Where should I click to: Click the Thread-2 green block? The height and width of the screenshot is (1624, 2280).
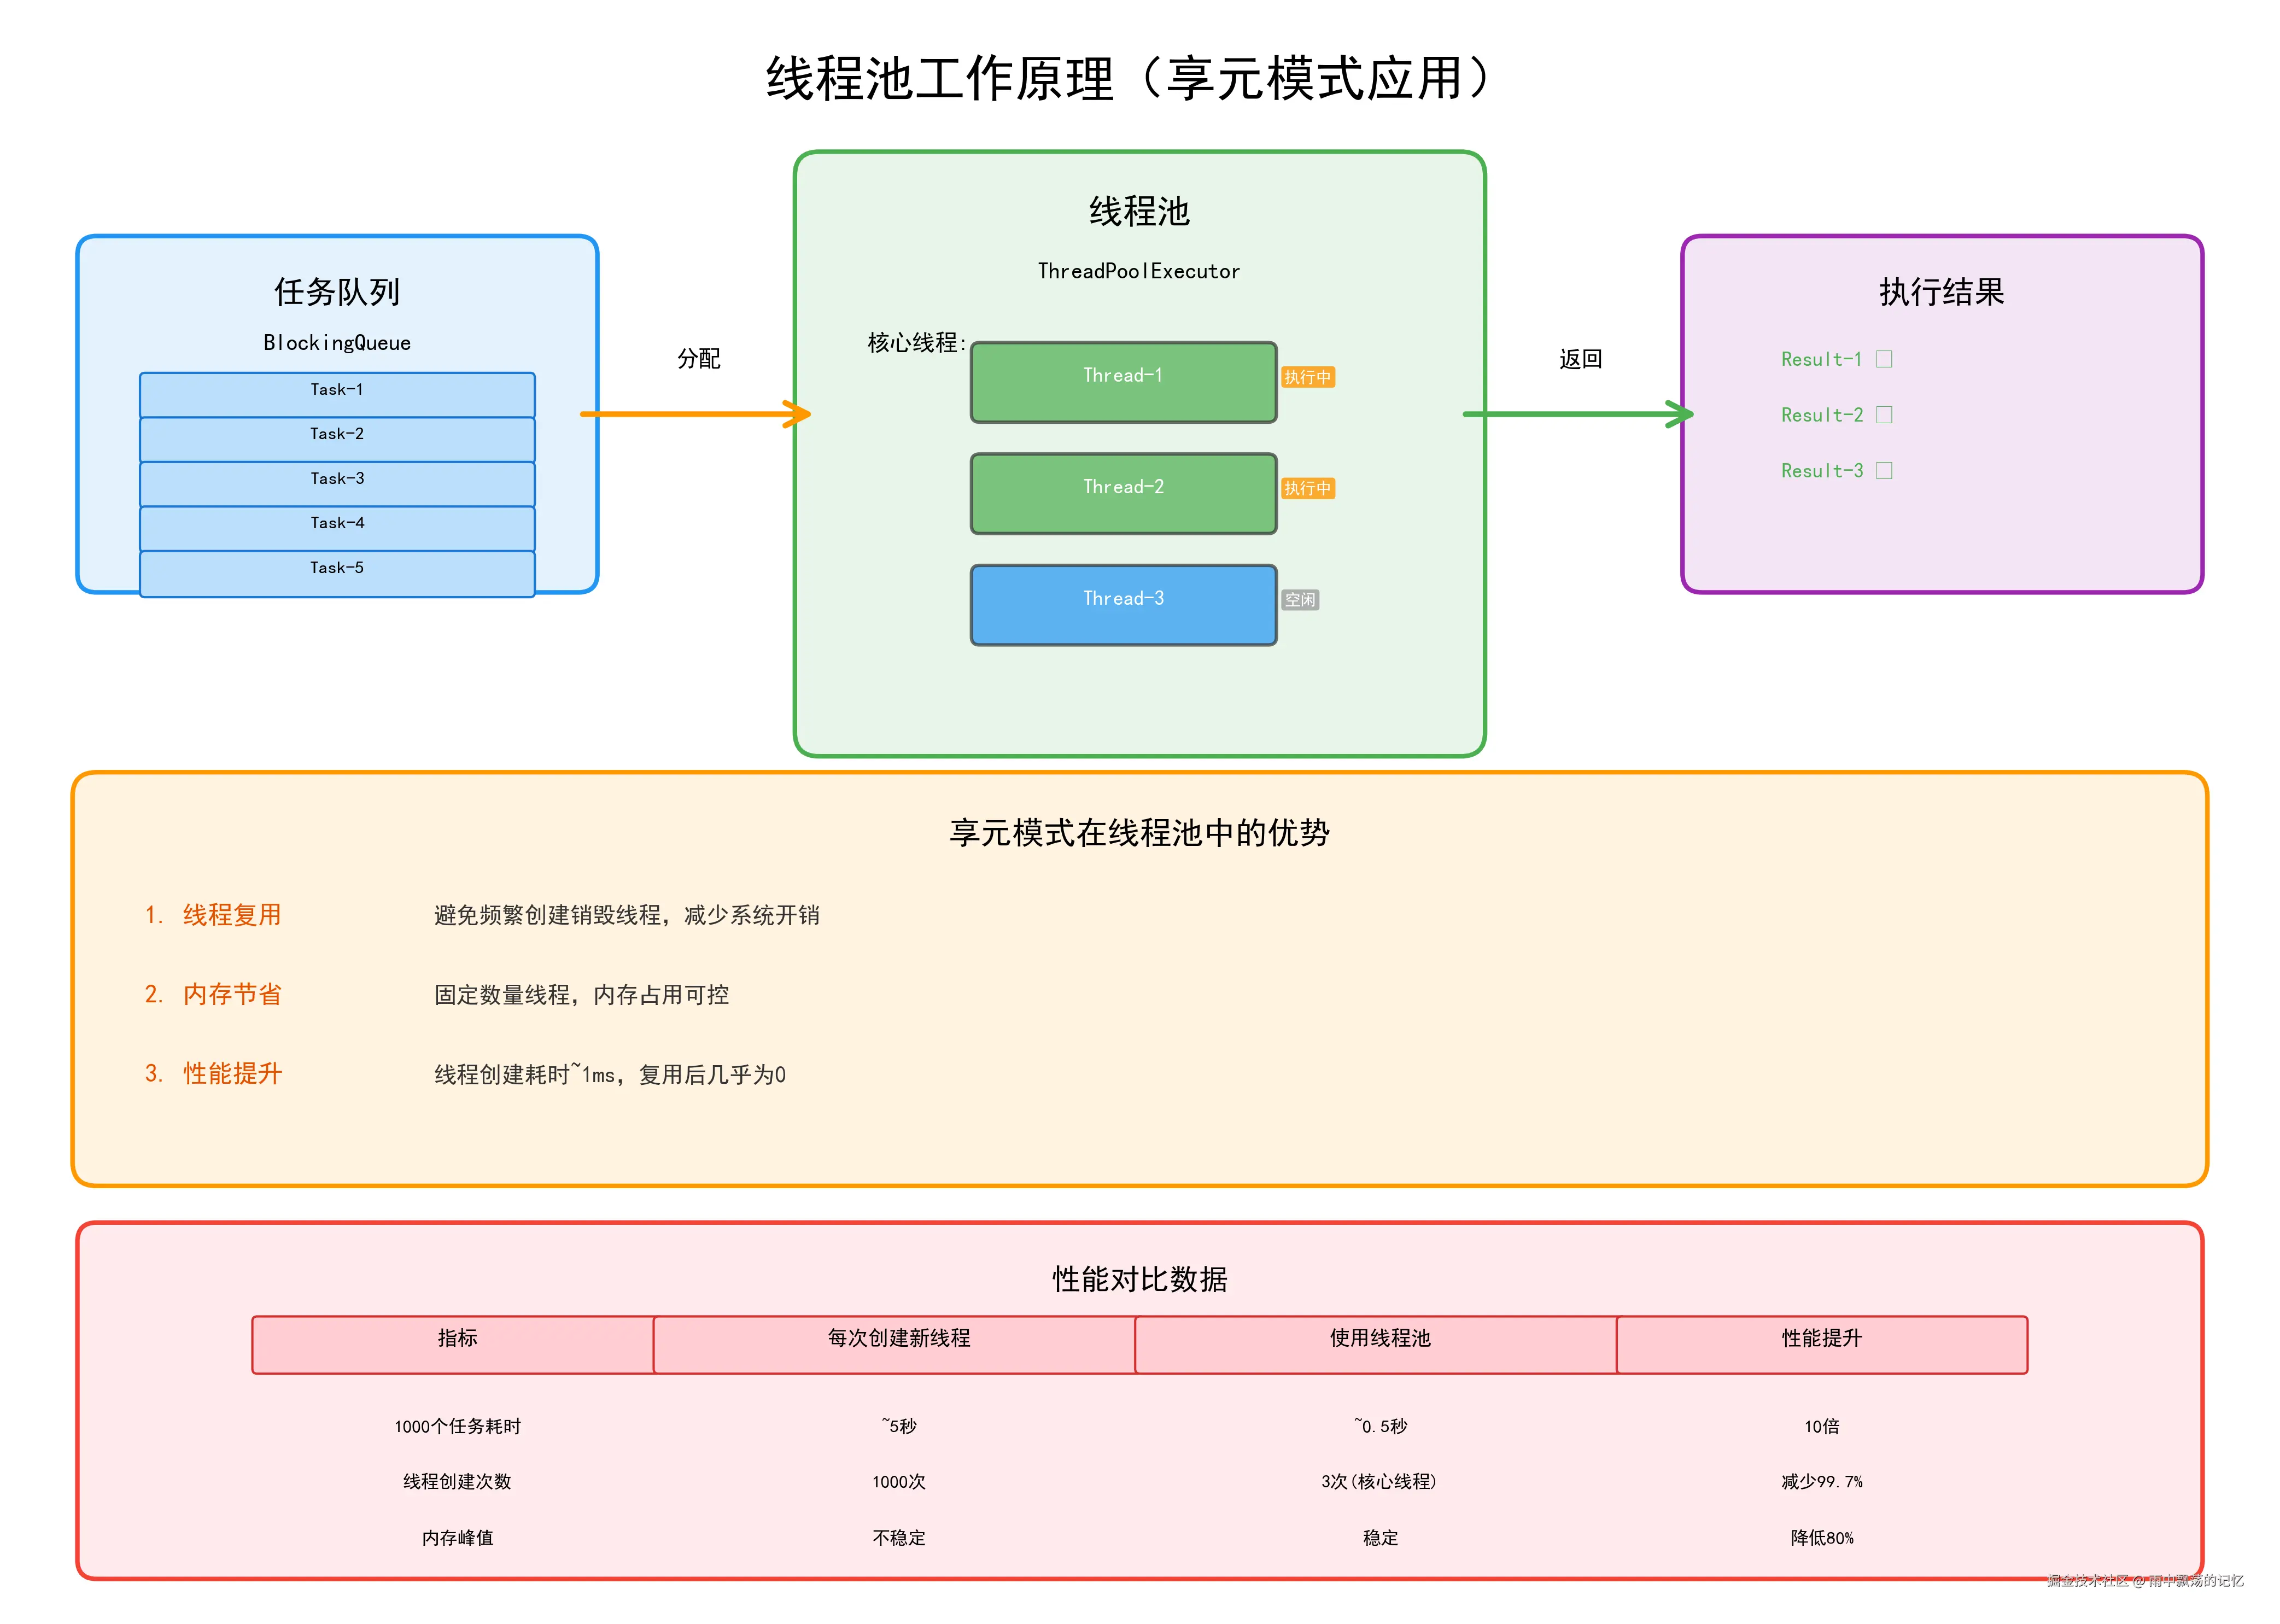1123,493
